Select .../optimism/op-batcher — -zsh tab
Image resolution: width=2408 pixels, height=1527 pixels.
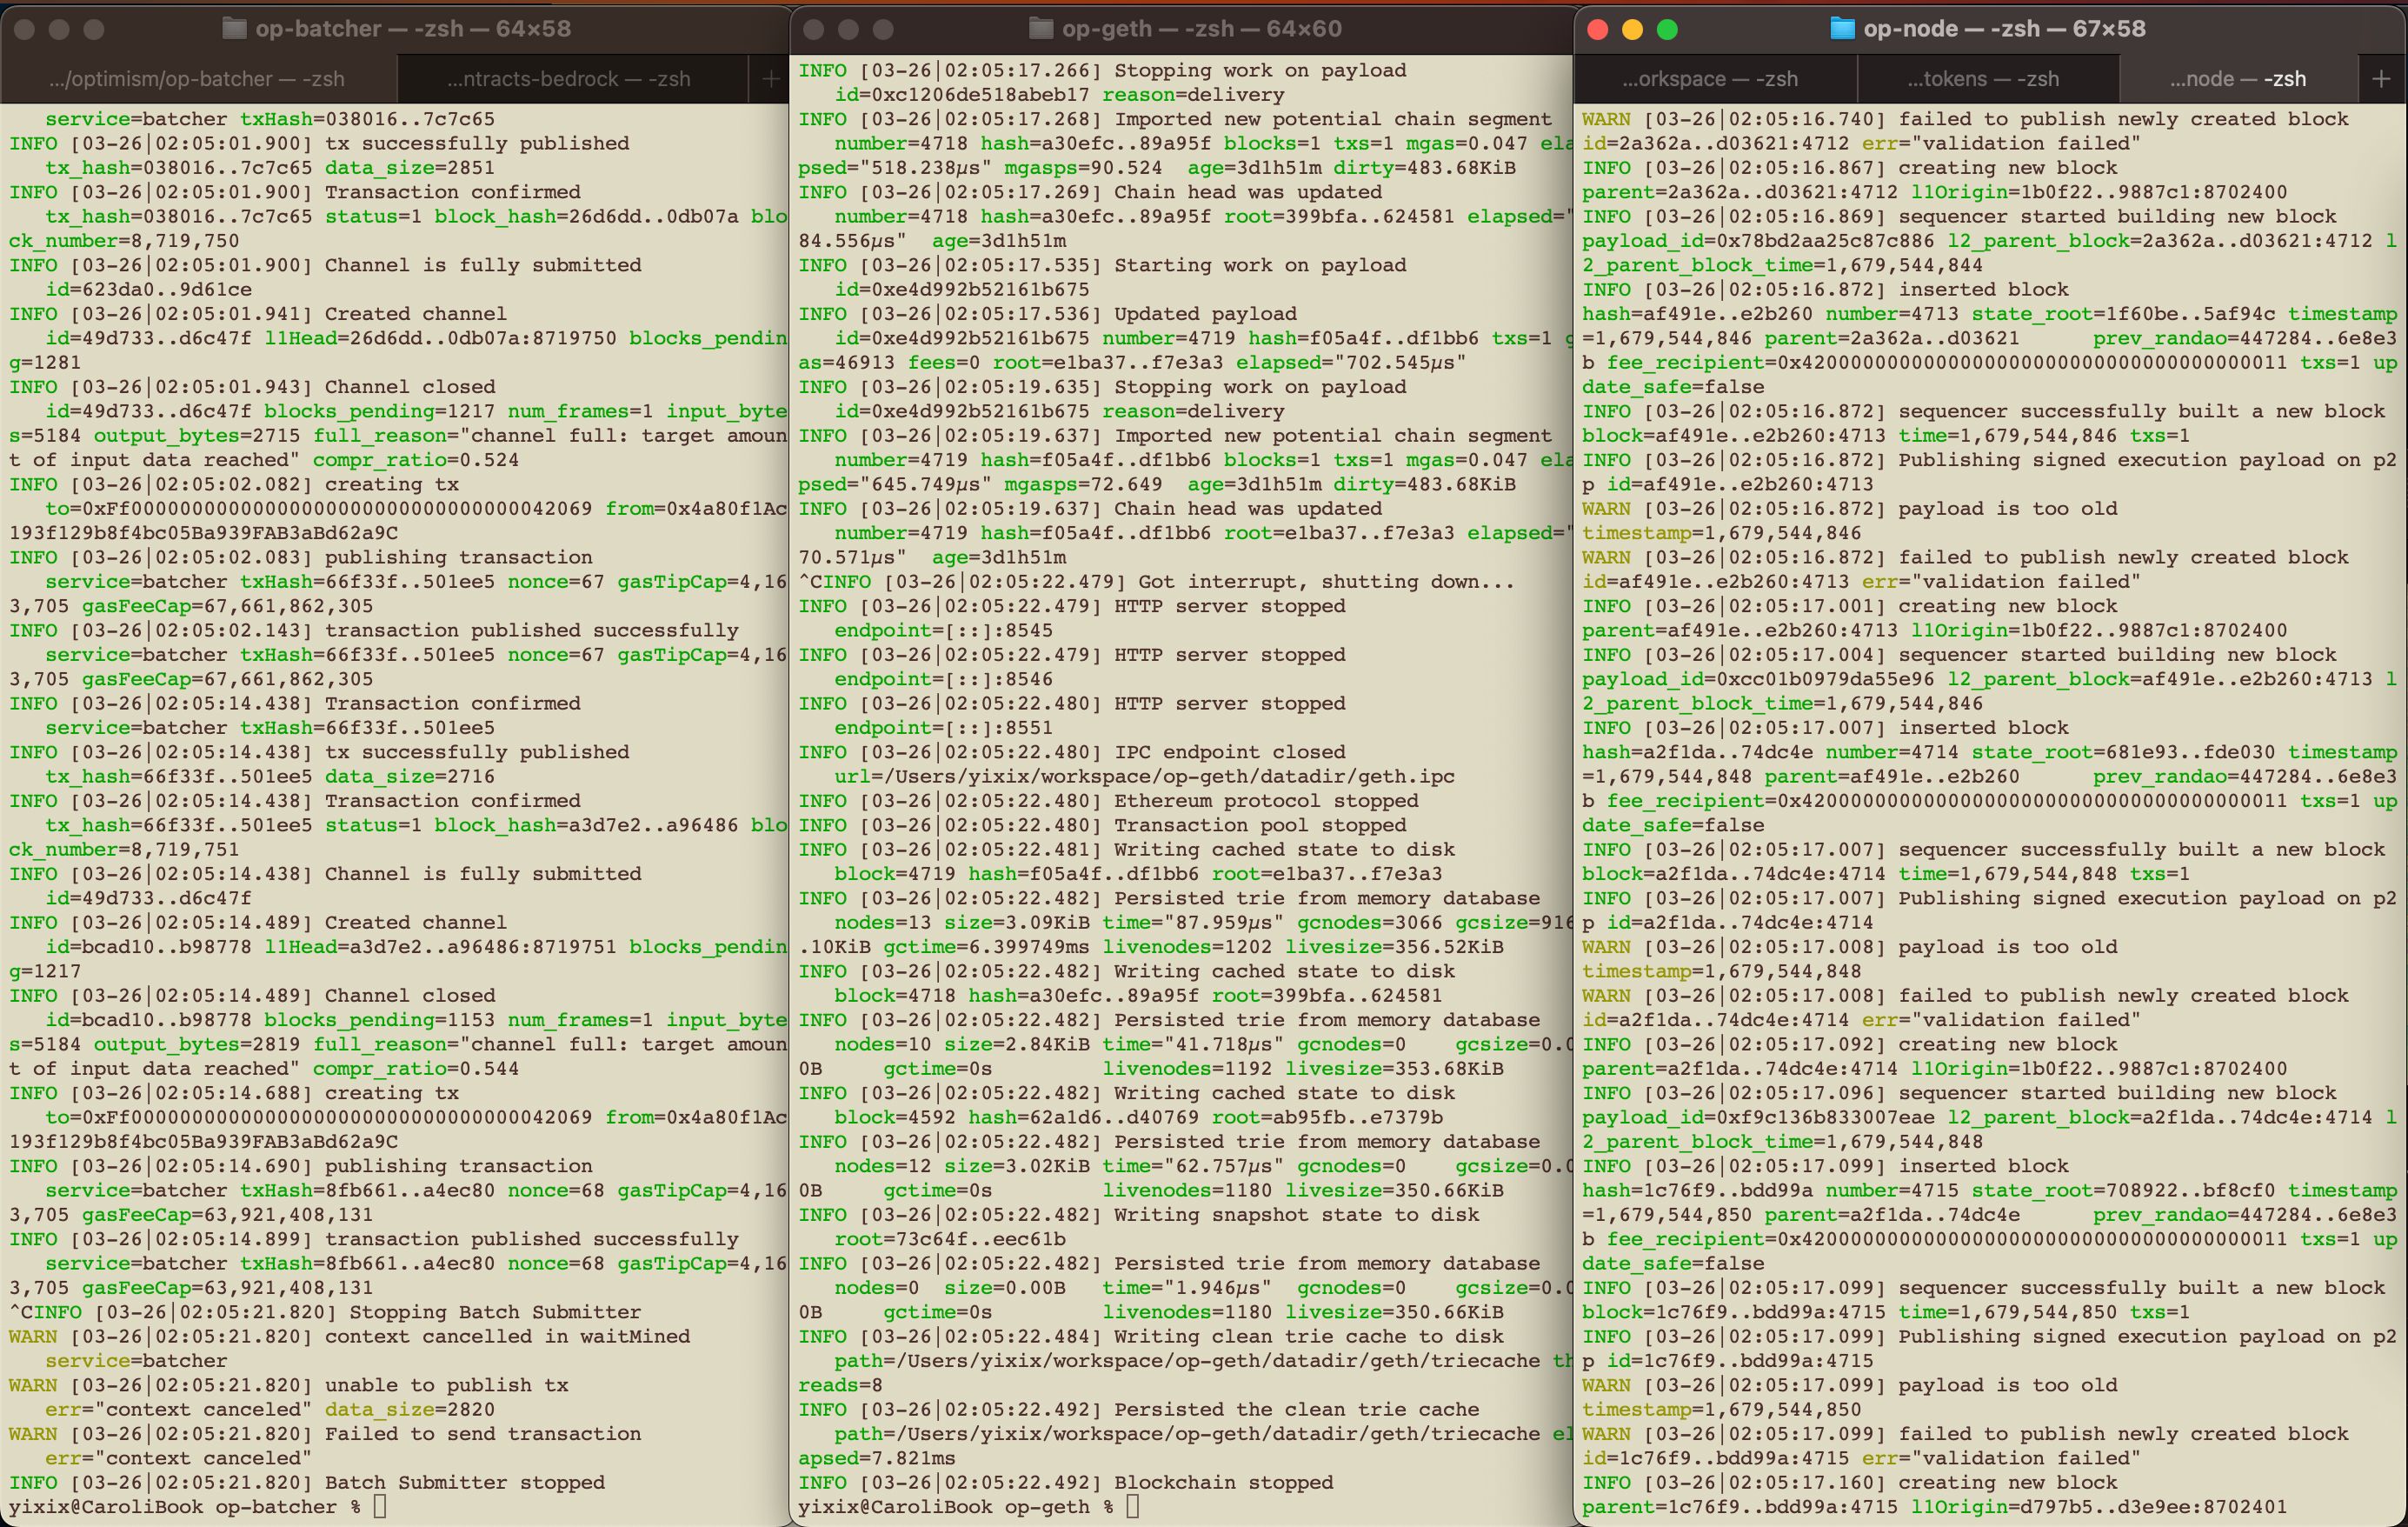(x=197, y=78)
